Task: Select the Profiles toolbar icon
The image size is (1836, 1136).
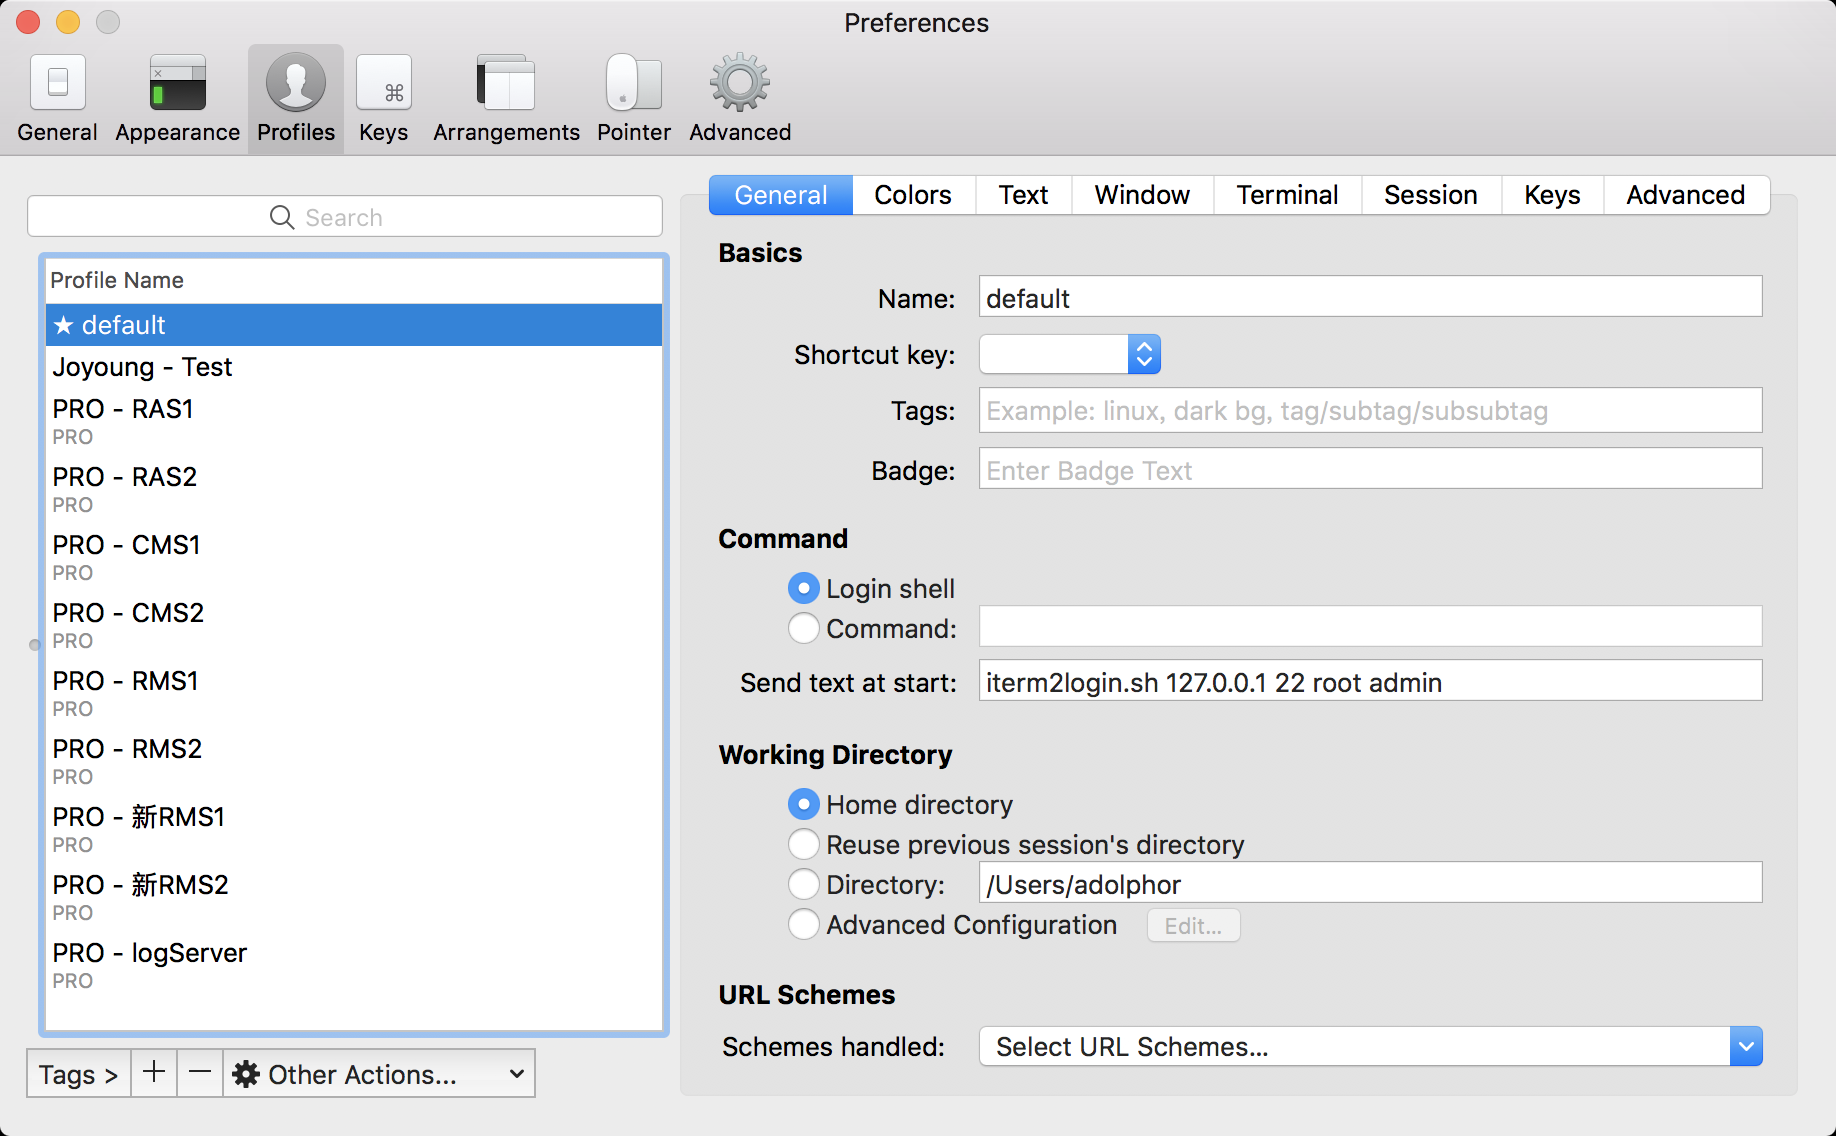Action: [x=296, y=98]
